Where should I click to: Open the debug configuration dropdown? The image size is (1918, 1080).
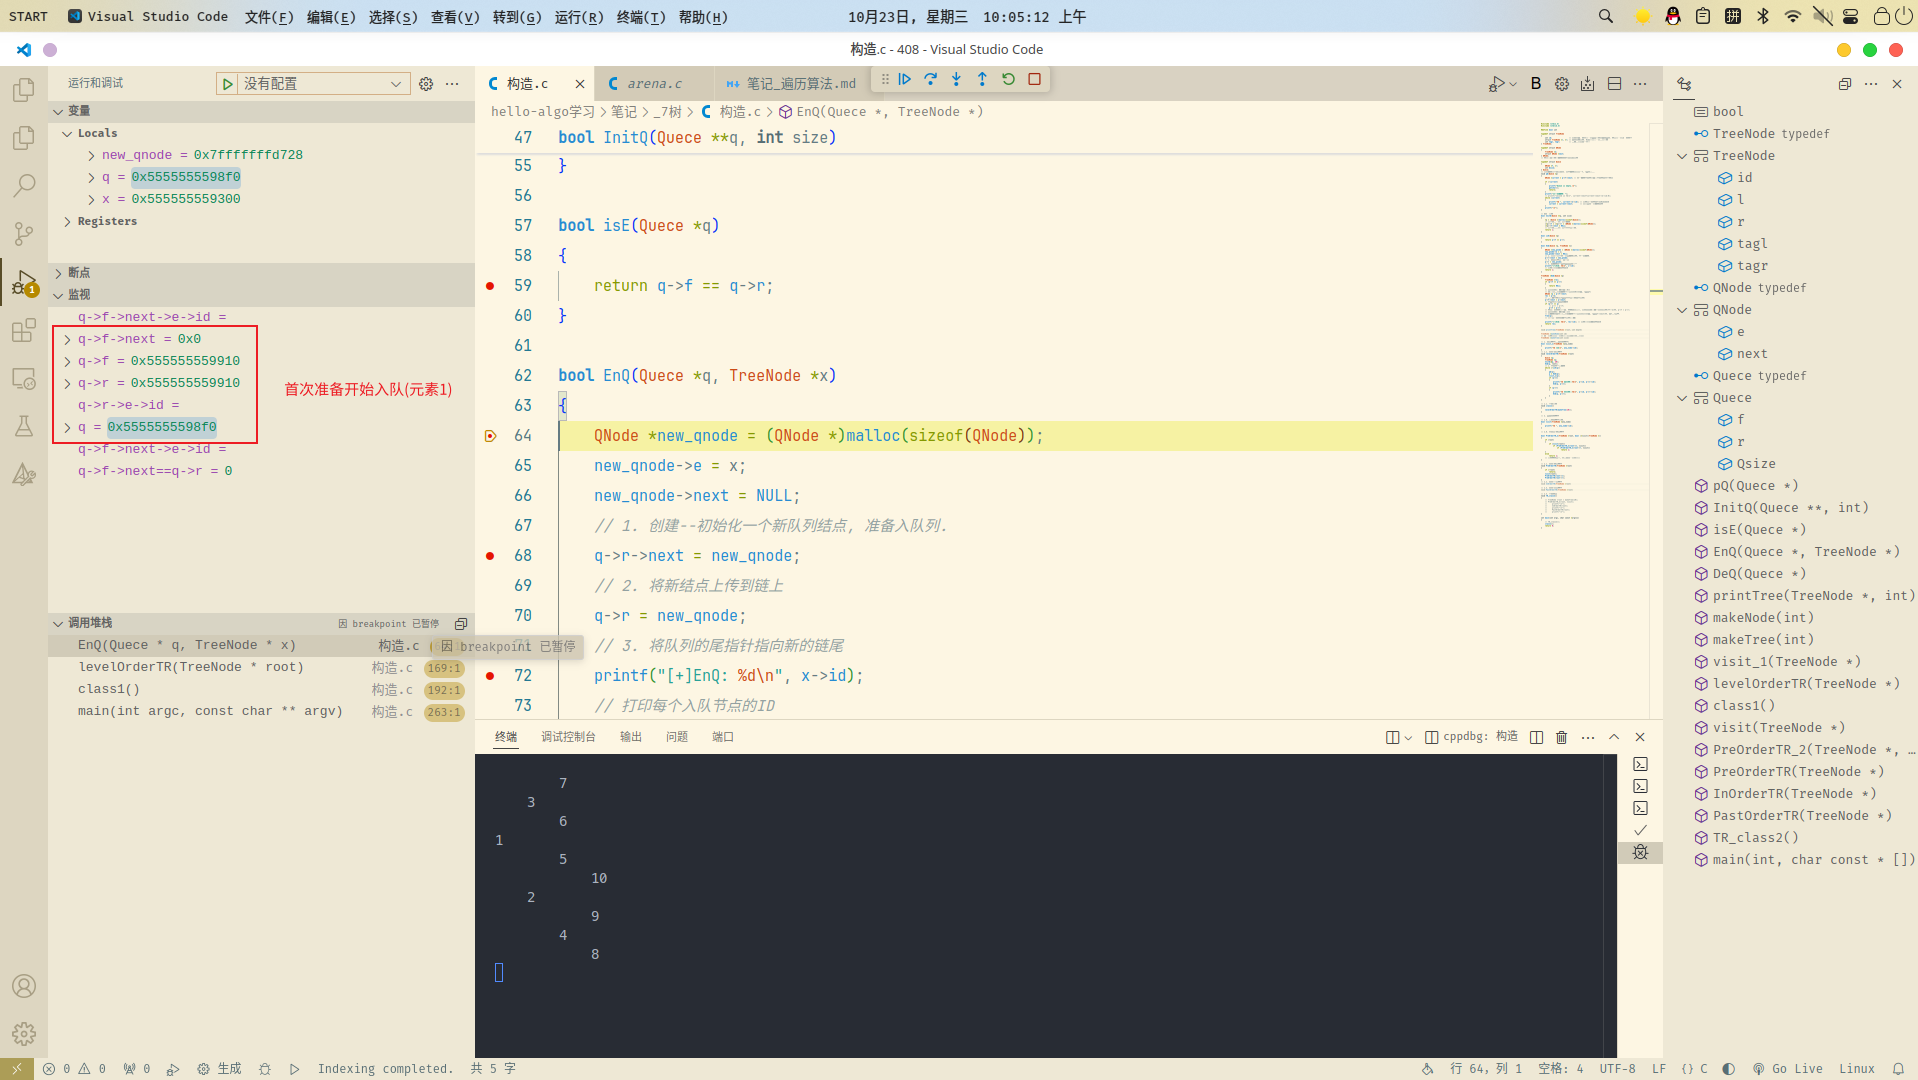(x=322, y=84)
